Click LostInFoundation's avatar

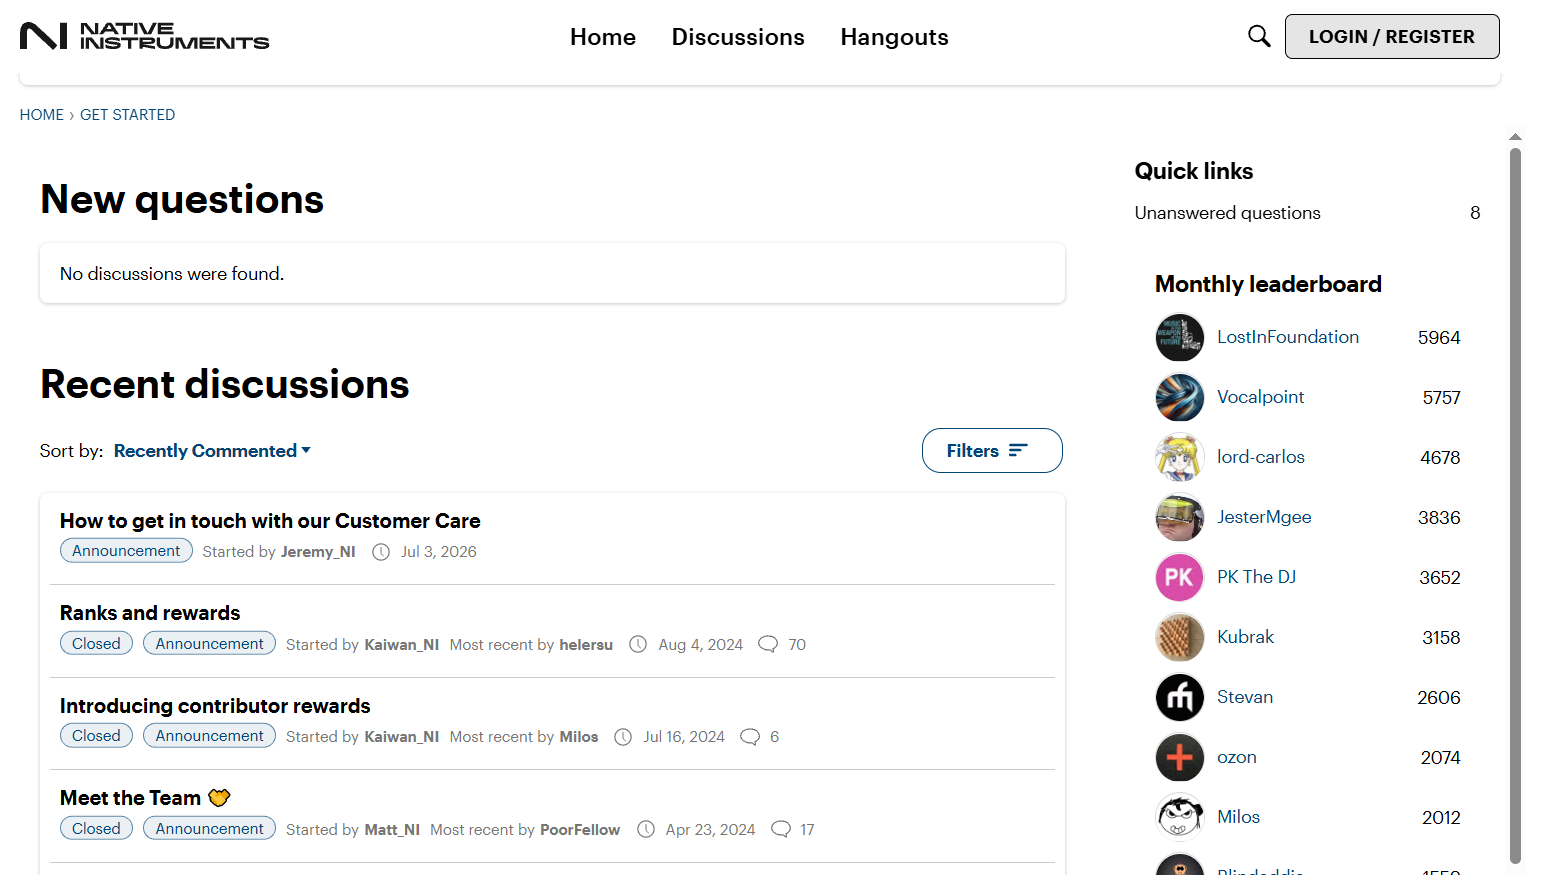pos(1180,338)
